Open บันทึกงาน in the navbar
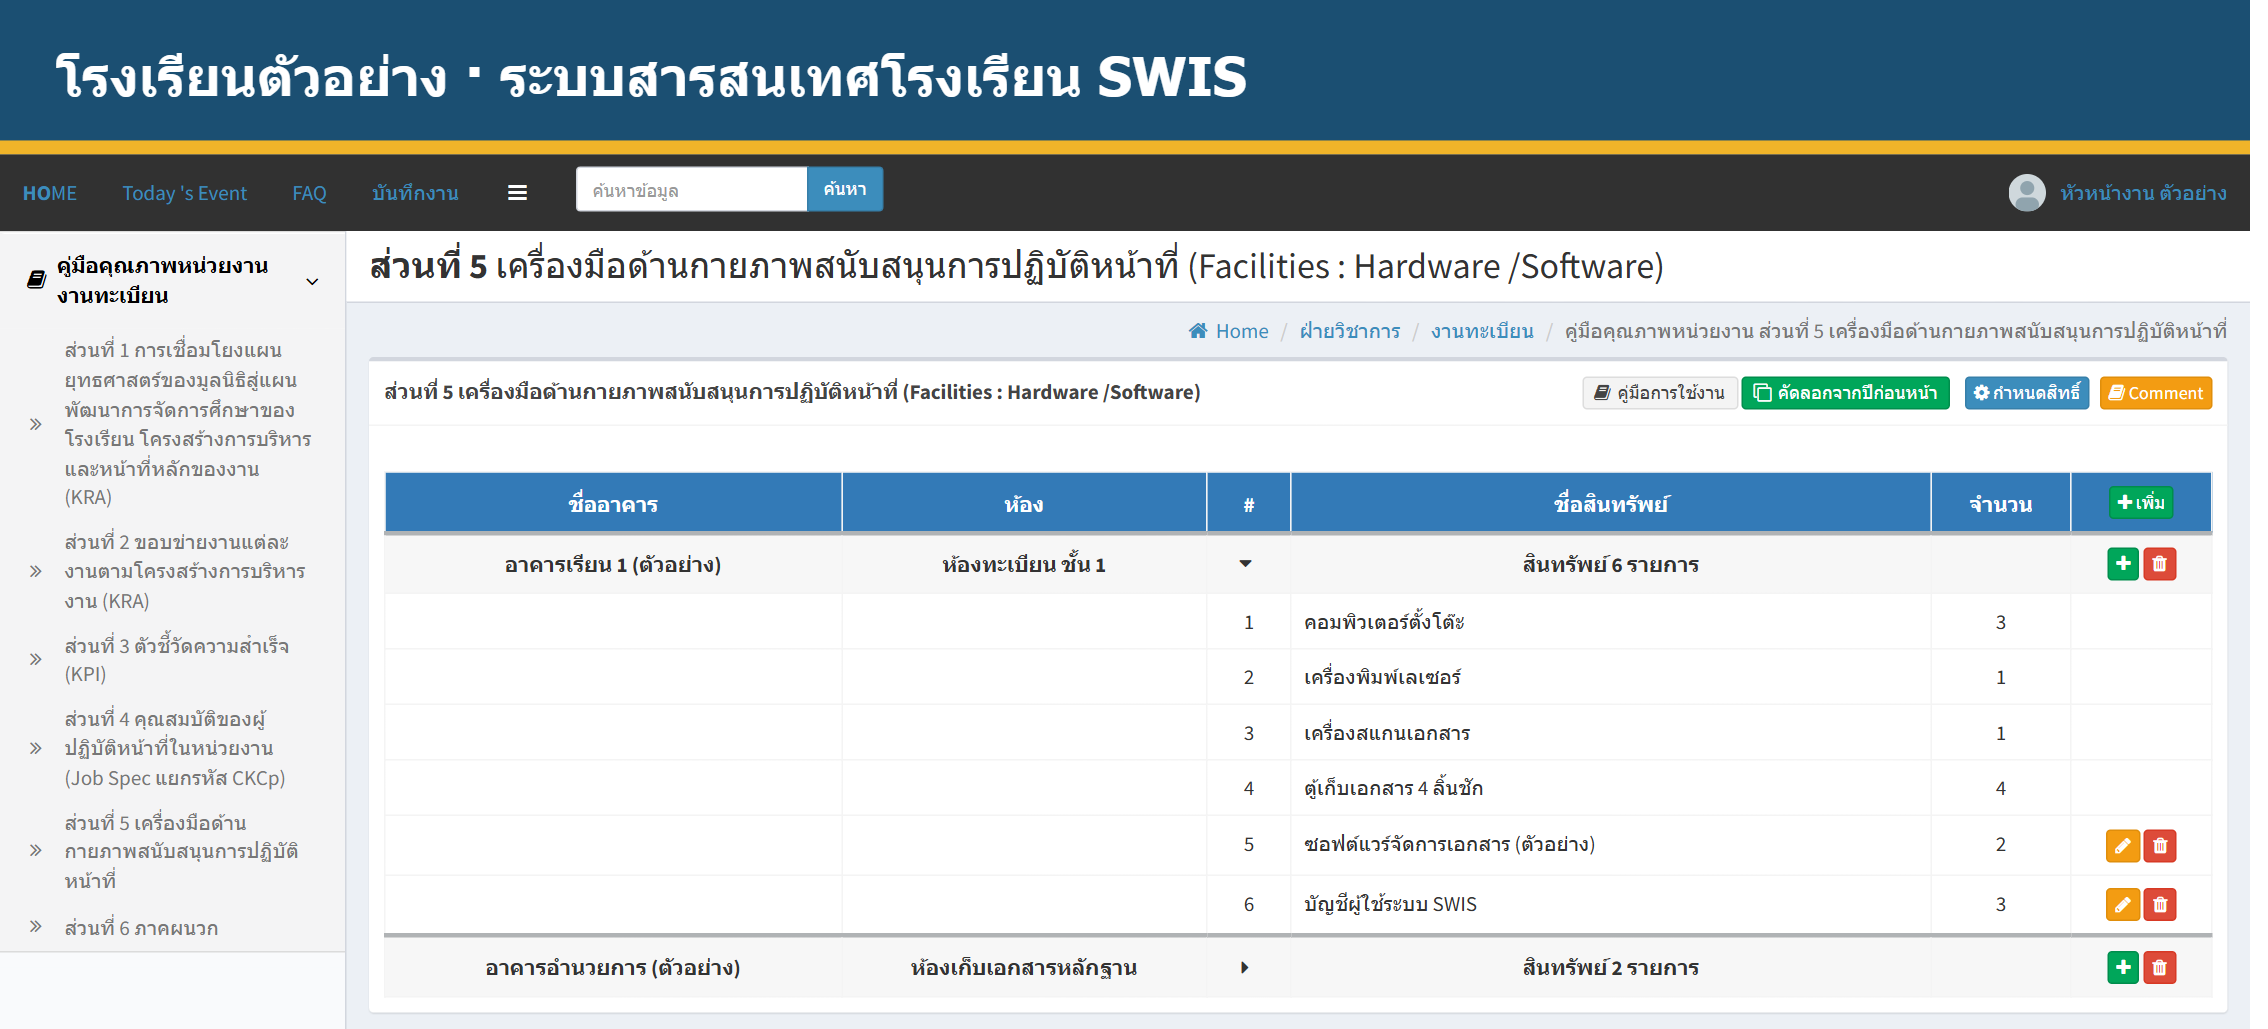The height and width of the screenshot is (1029, 2268). pos(415,193)
